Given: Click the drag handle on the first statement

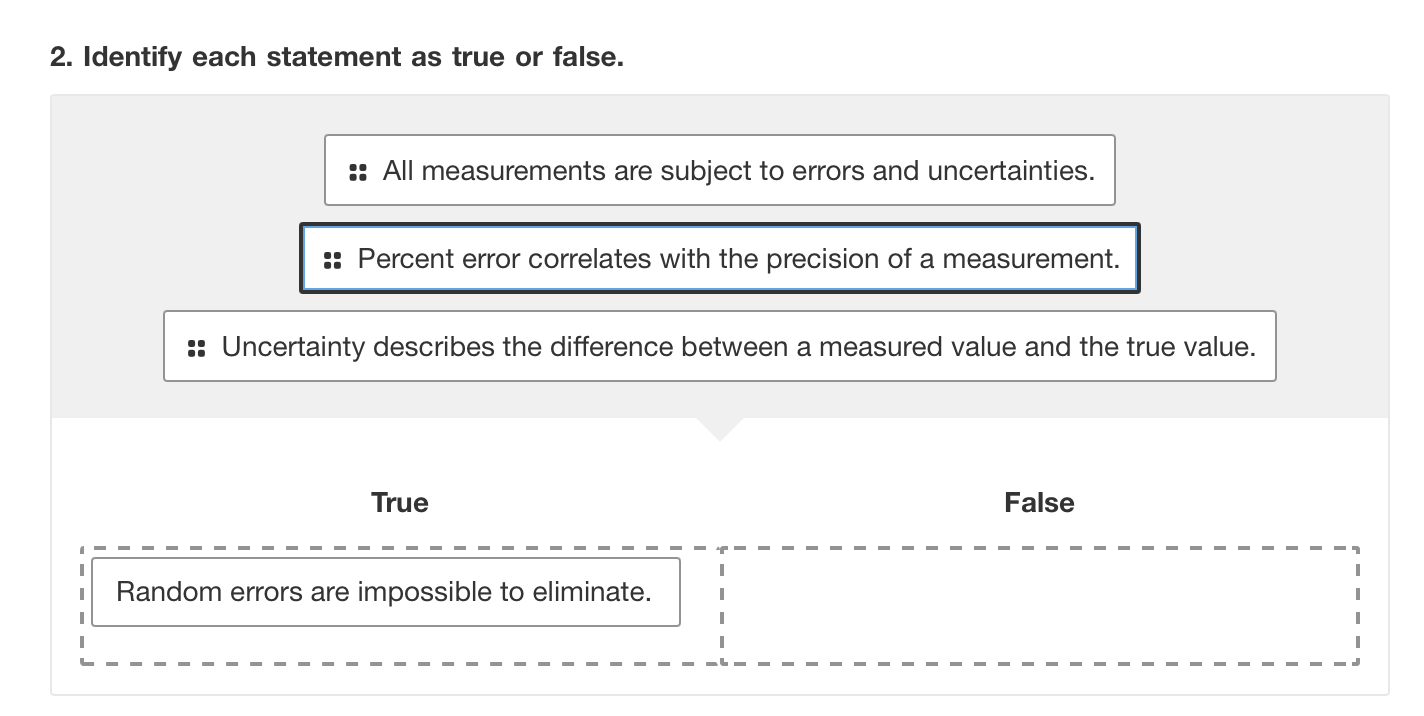Looking at the screenshot, I should tap(357, 170).
